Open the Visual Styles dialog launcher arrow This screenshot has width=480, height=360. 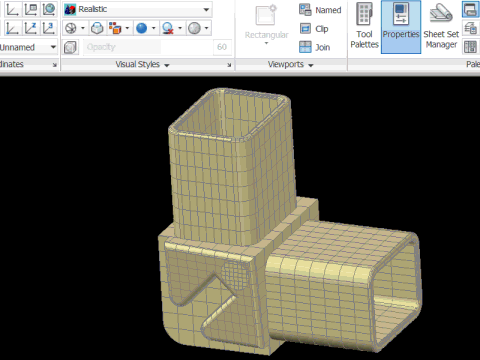229,65
